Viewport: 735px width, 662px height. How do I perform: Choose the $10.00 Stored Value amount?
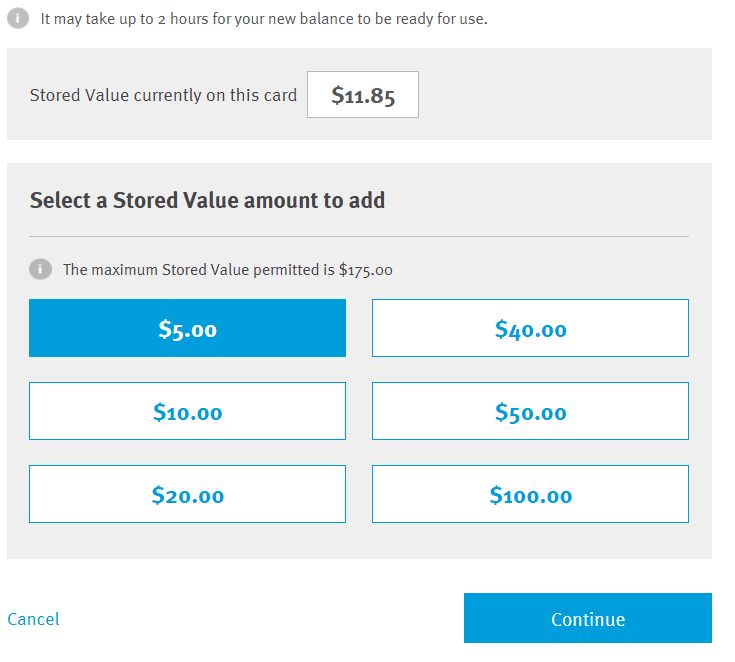coord(187,411)
